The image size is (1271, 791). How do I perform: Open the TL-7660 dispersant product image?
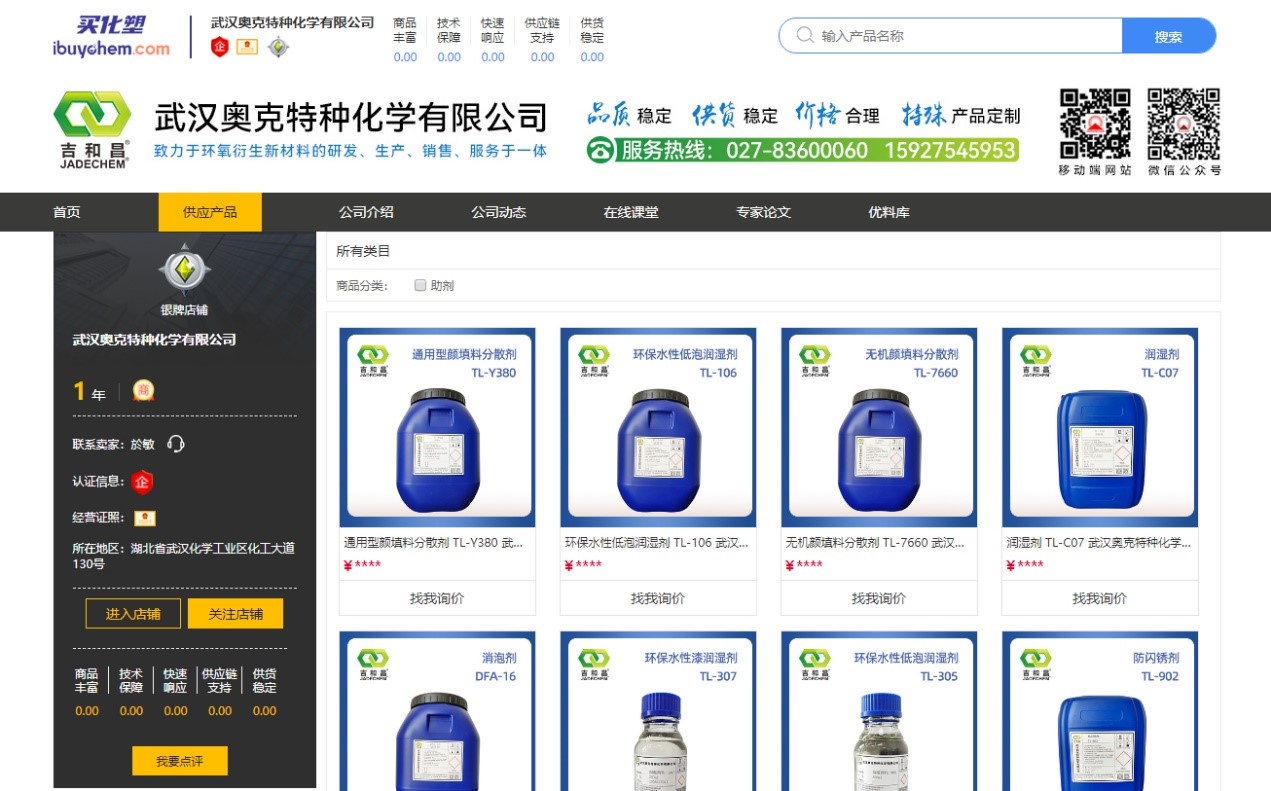click(x=879, y=427)
